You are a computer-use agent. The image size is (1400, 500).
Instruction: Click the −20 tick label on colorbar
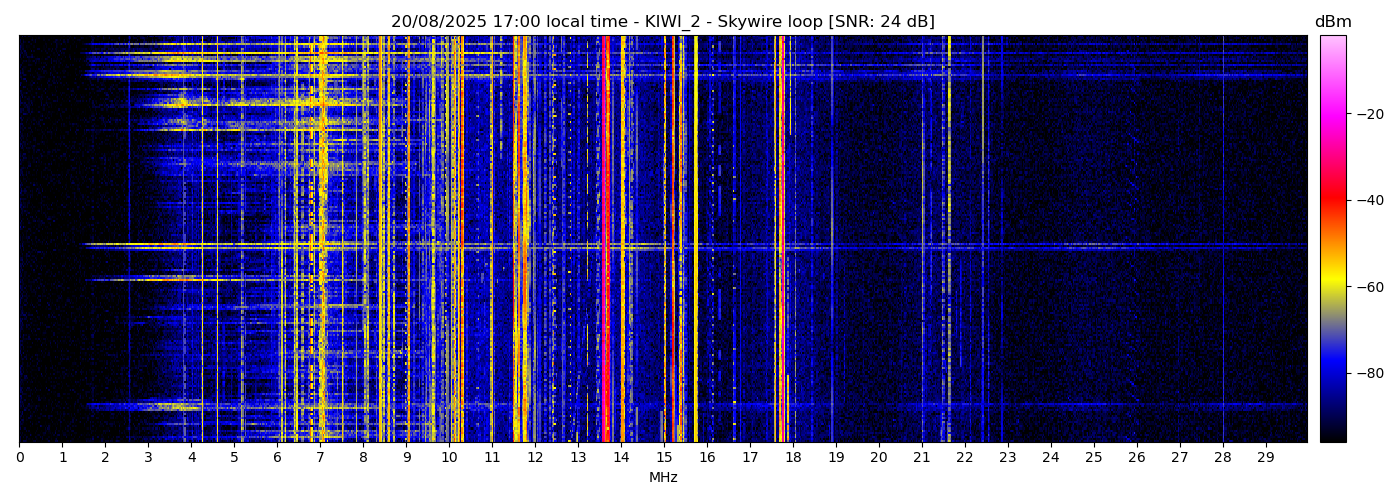[1364, 114]
